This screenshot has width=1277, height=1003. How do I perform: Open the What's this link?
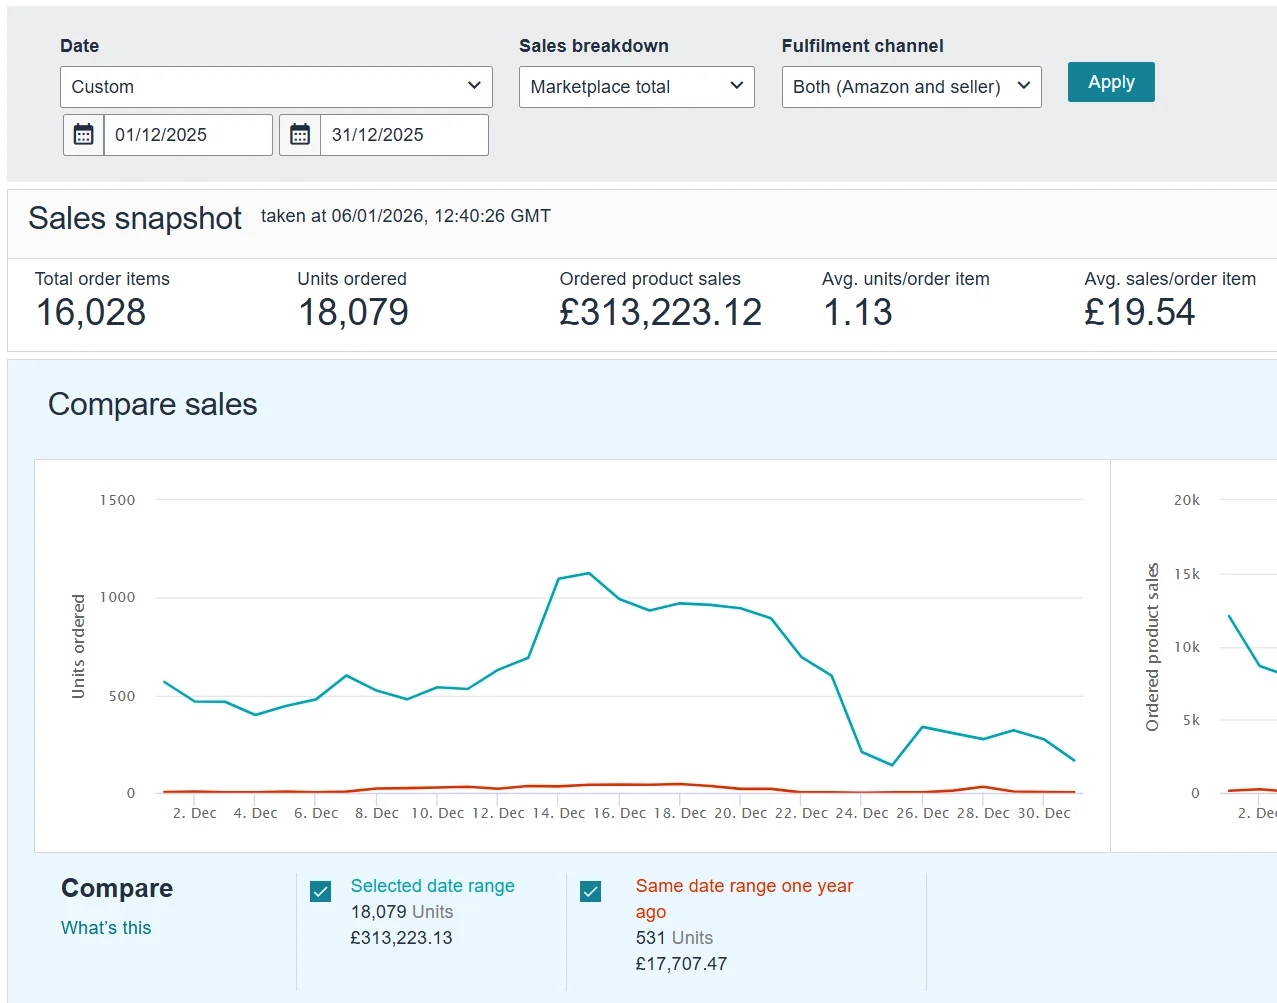point(106,928)
